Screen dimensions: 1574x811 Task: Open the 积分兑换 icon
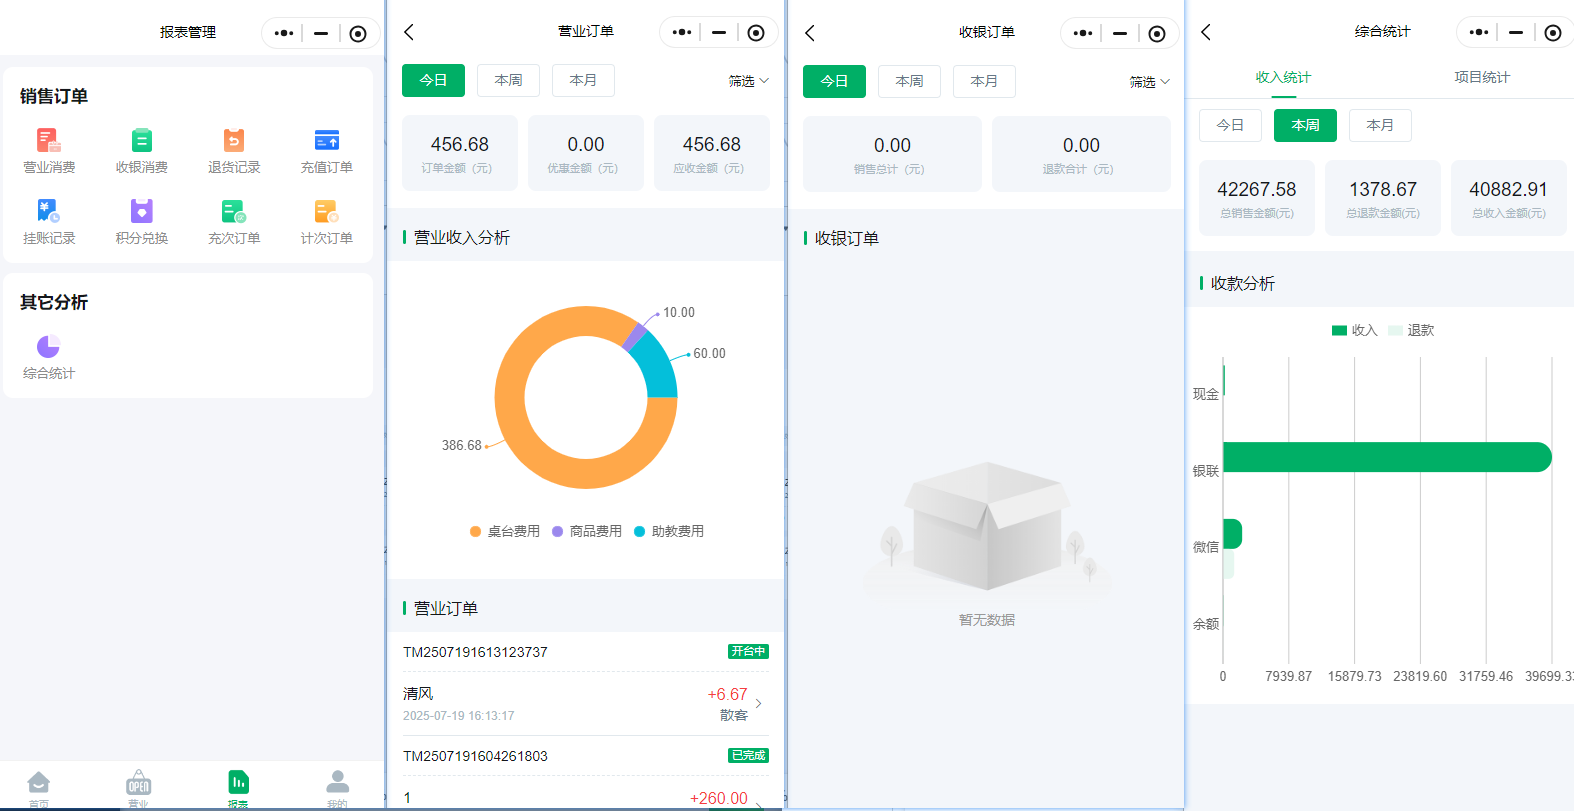141,212
